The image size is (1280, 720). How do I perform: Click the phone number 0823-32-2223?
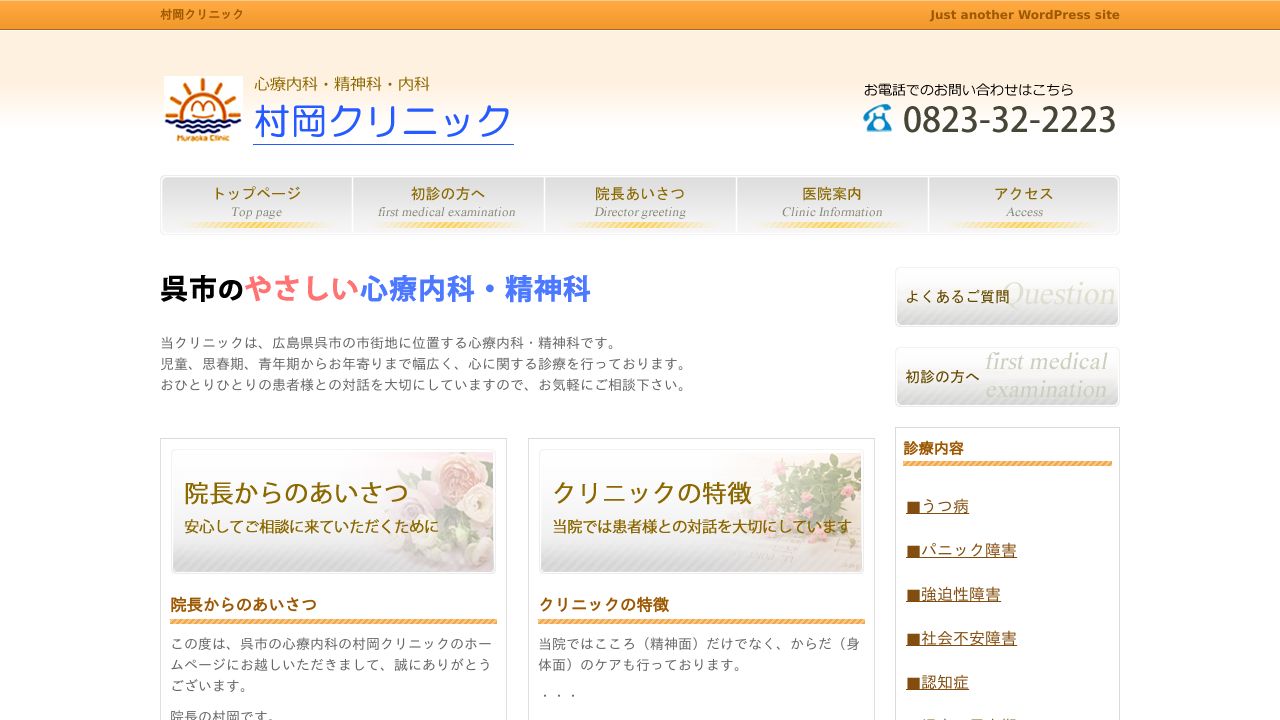[x=1008, y=120]
